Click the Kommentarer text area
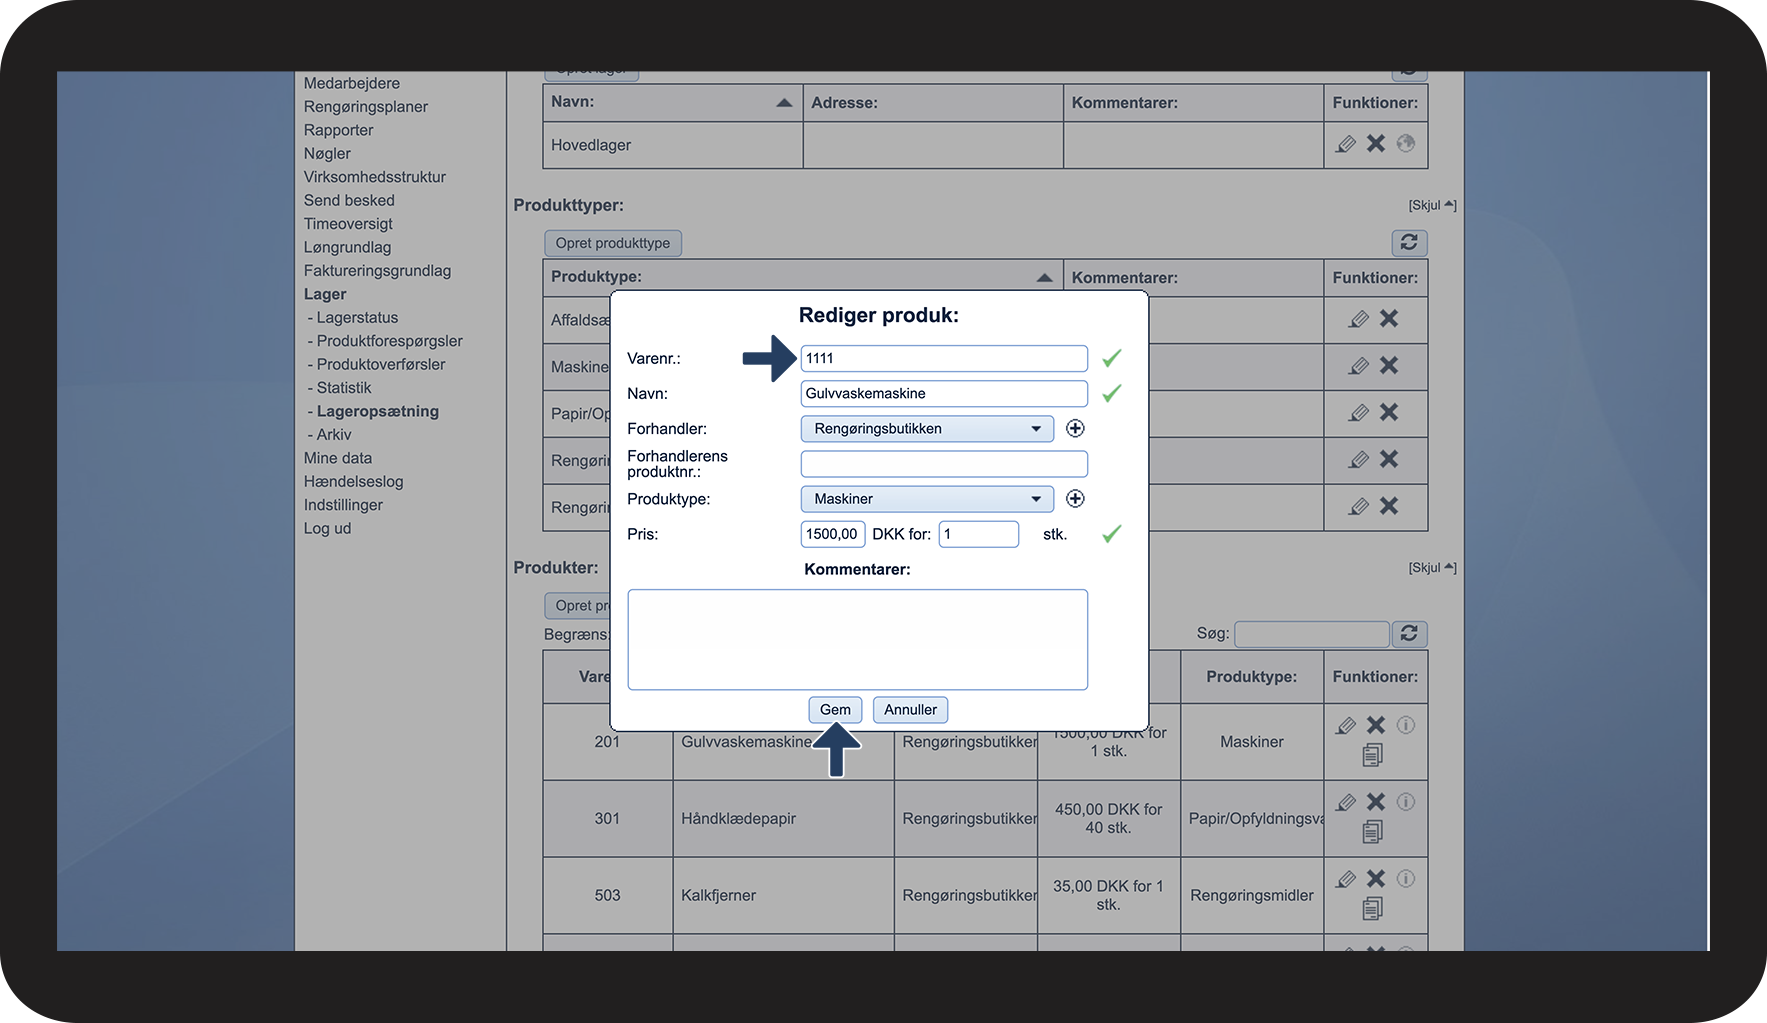 857,640
